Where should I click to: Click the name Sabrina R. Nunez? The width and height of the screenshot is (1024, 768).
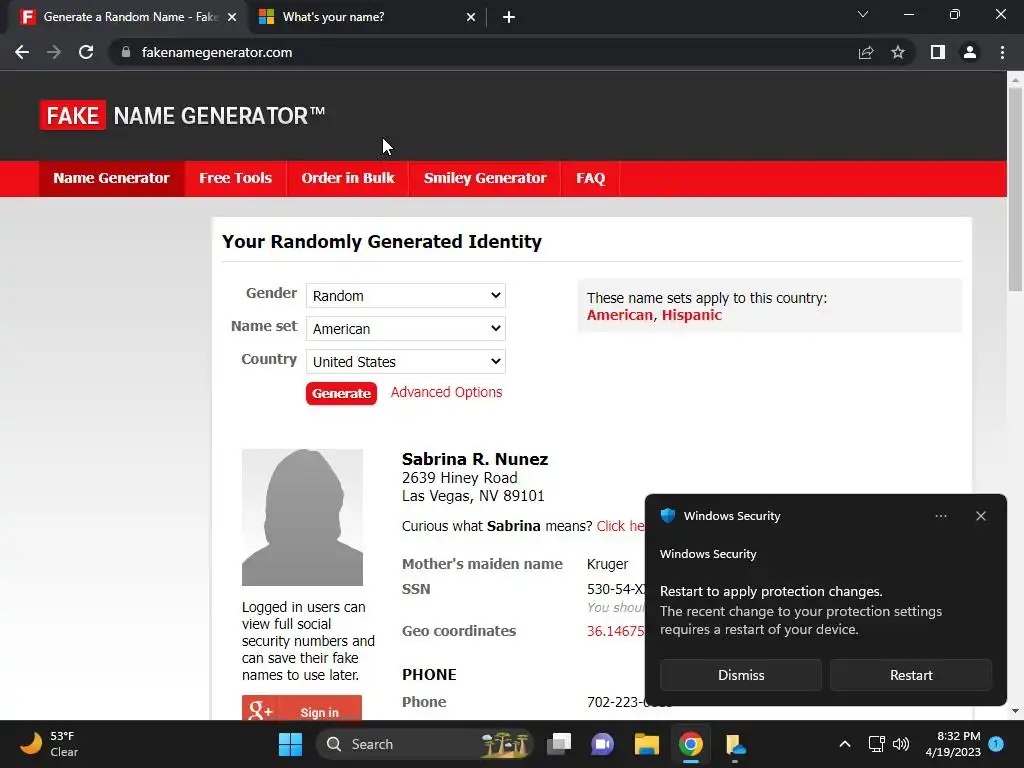(475, 459)
